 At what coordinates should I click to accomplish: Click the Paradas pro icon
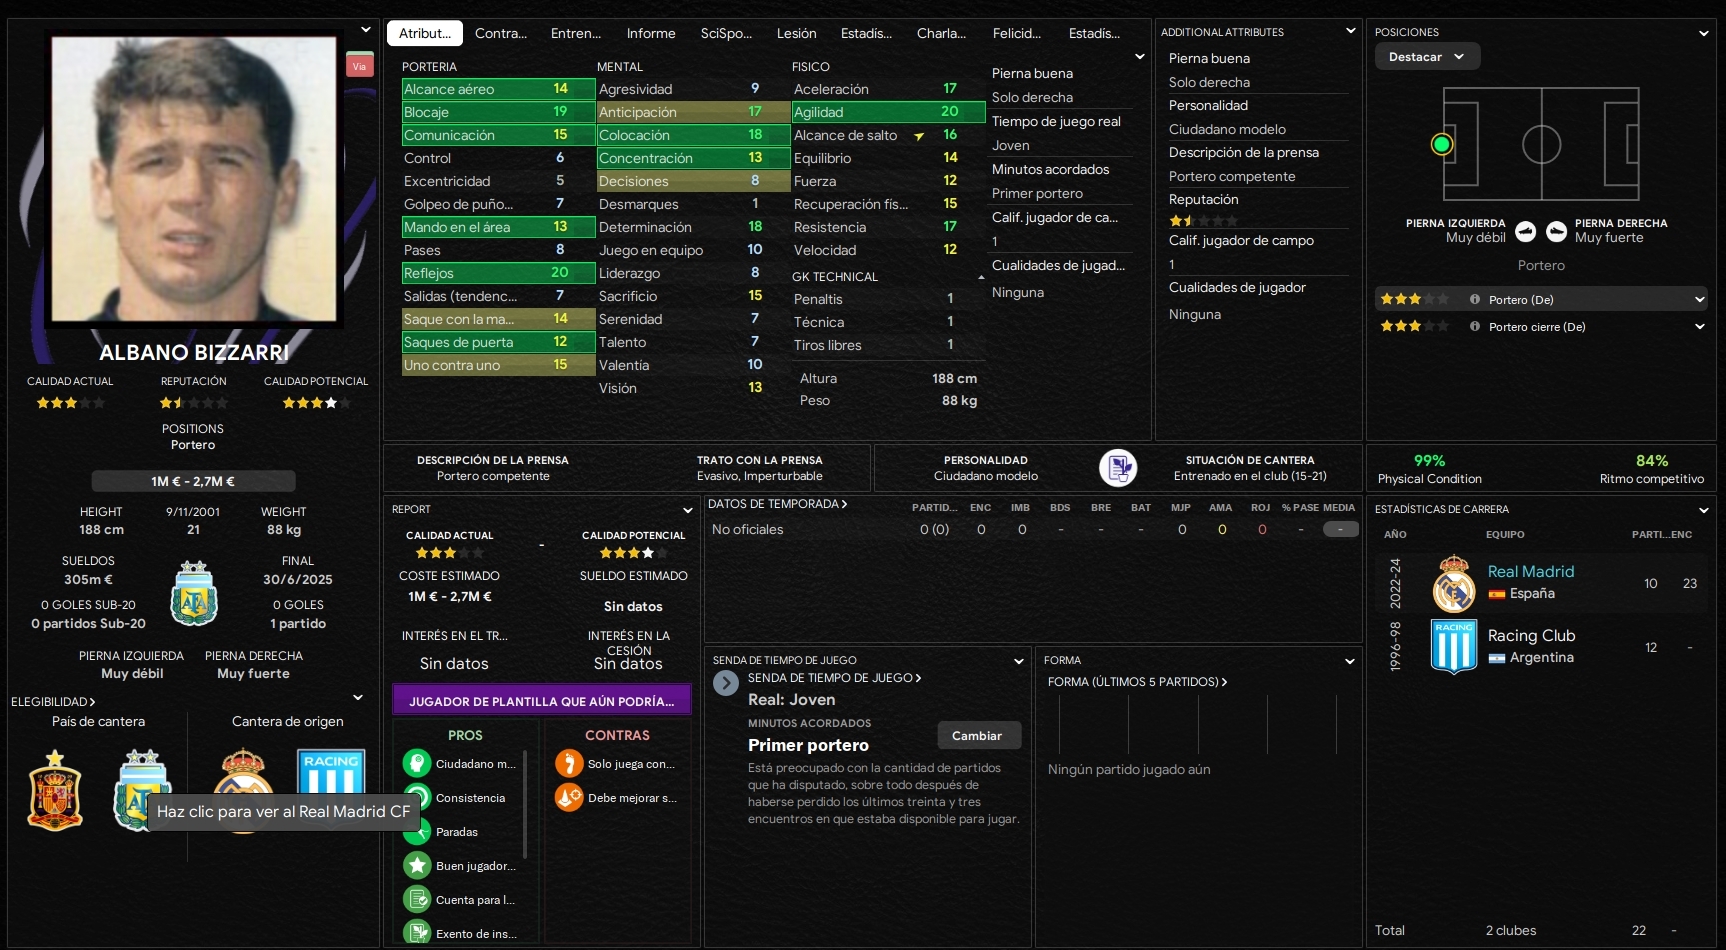pyautogui.click(x=417, y=832)
